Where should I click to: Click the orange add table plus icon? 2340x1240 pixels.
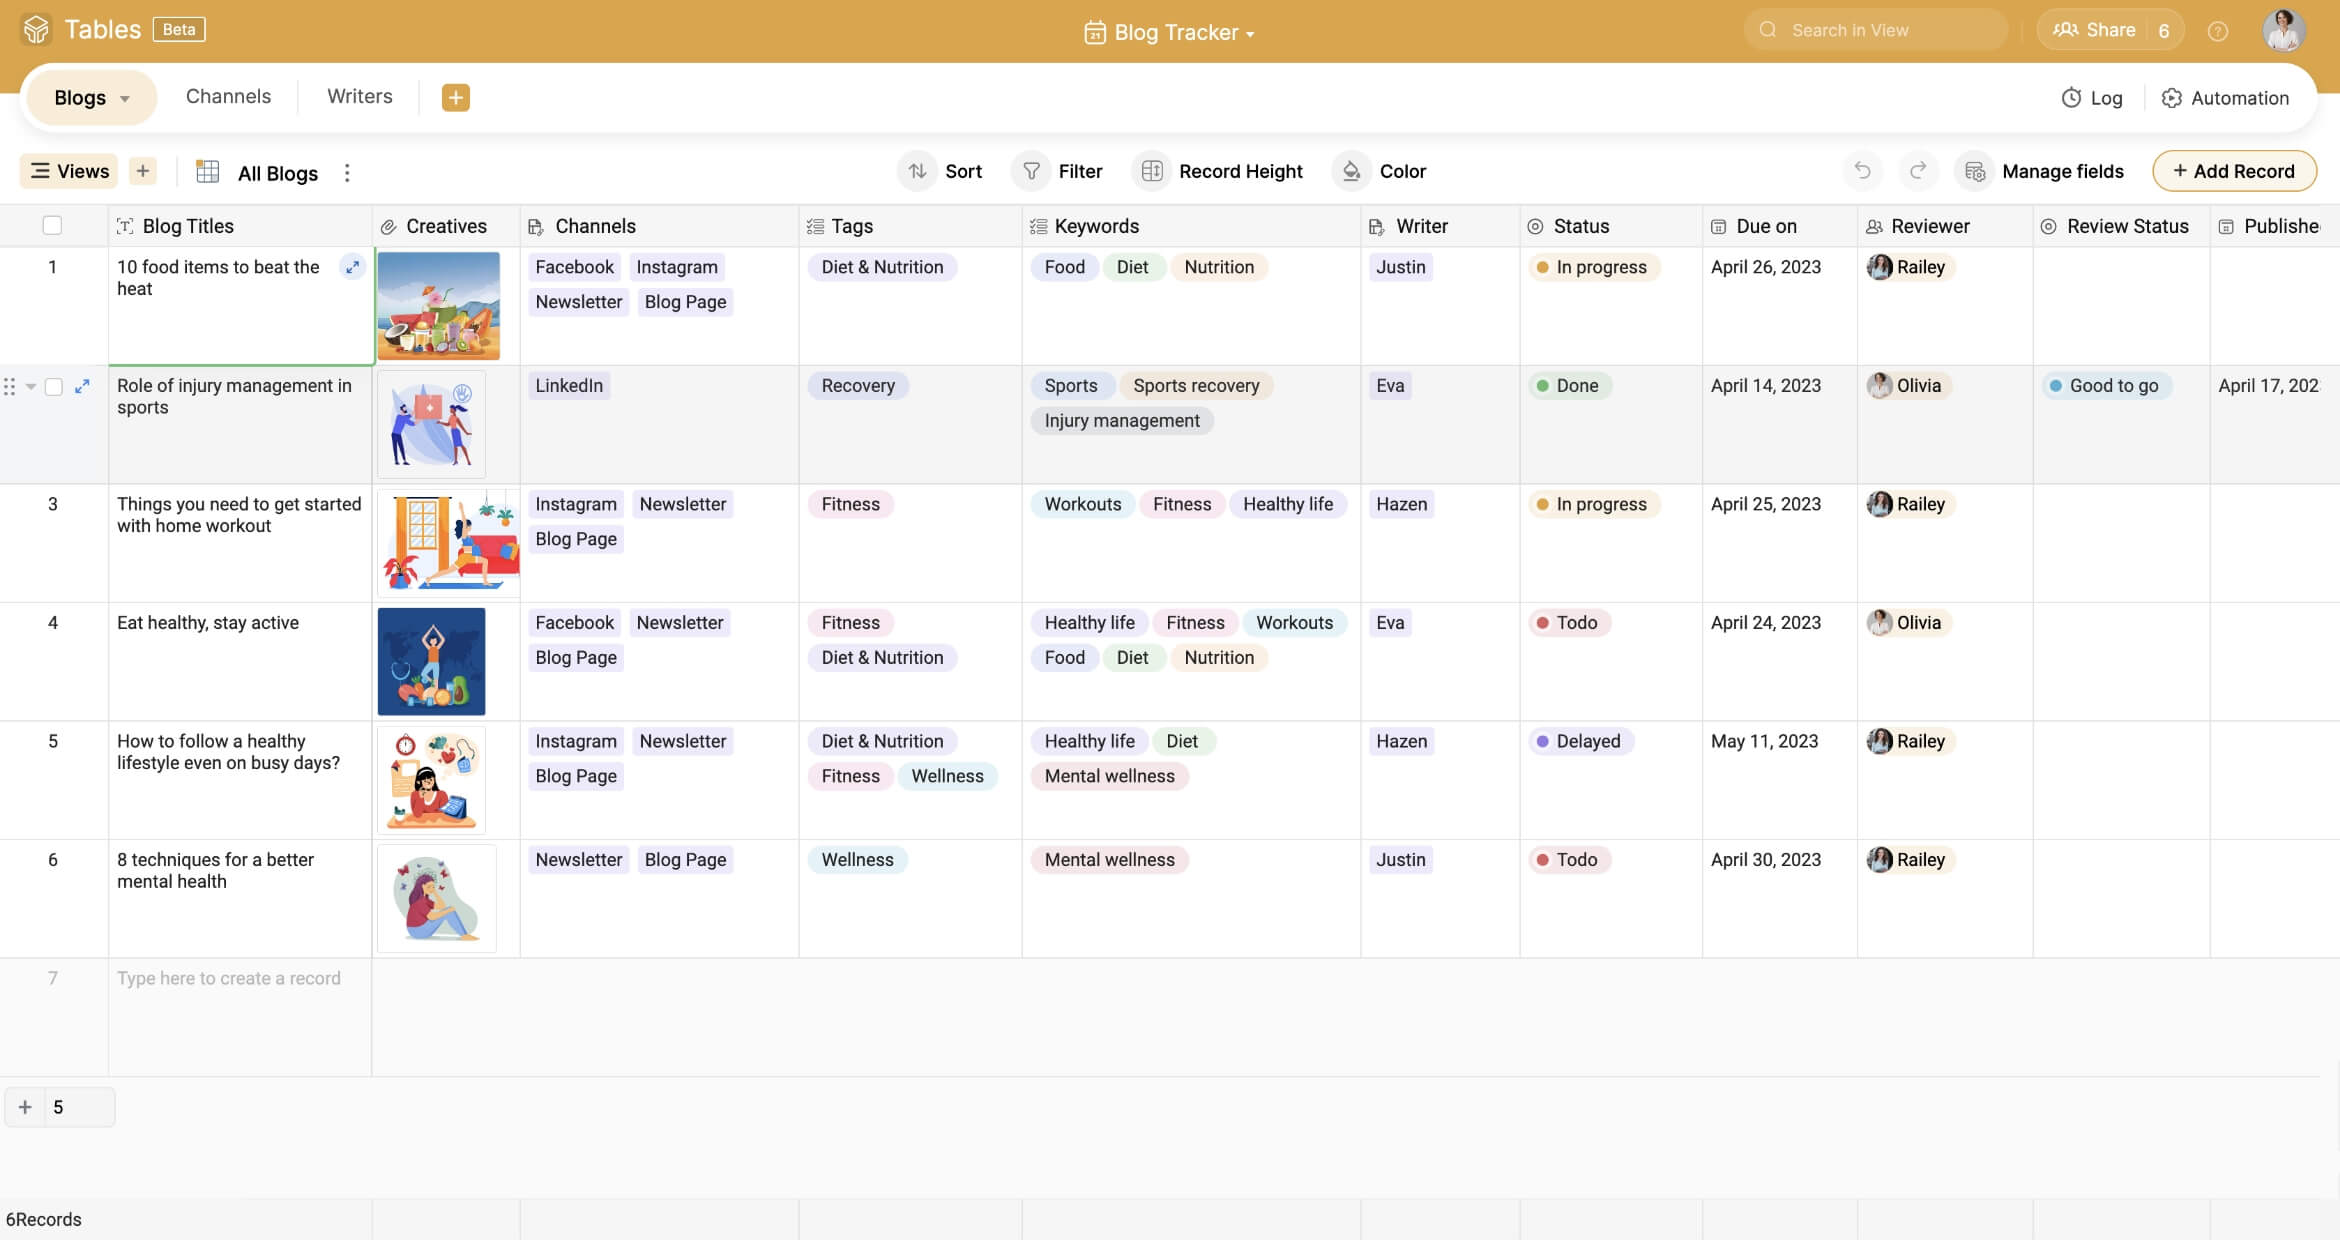point(455,97)
